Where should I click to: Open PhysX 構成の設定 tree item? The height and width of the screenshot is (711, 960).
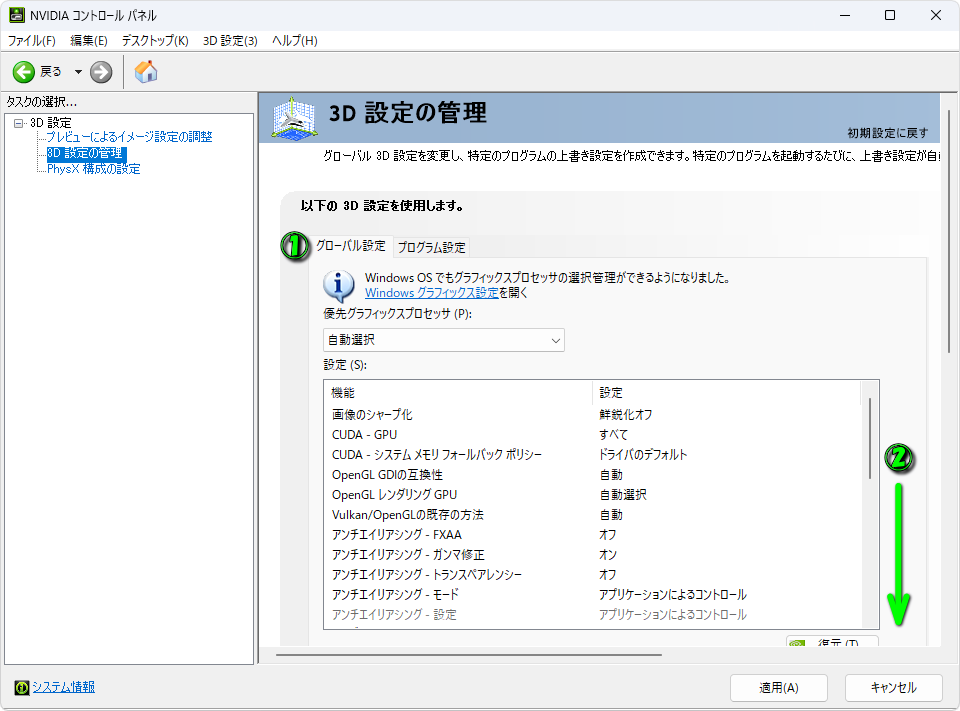[x=94, y=169]
